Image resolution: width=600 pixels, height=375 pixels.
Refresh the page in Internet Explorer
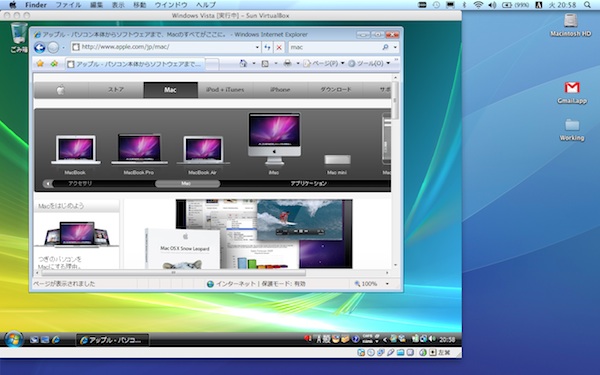pos(267,47)
